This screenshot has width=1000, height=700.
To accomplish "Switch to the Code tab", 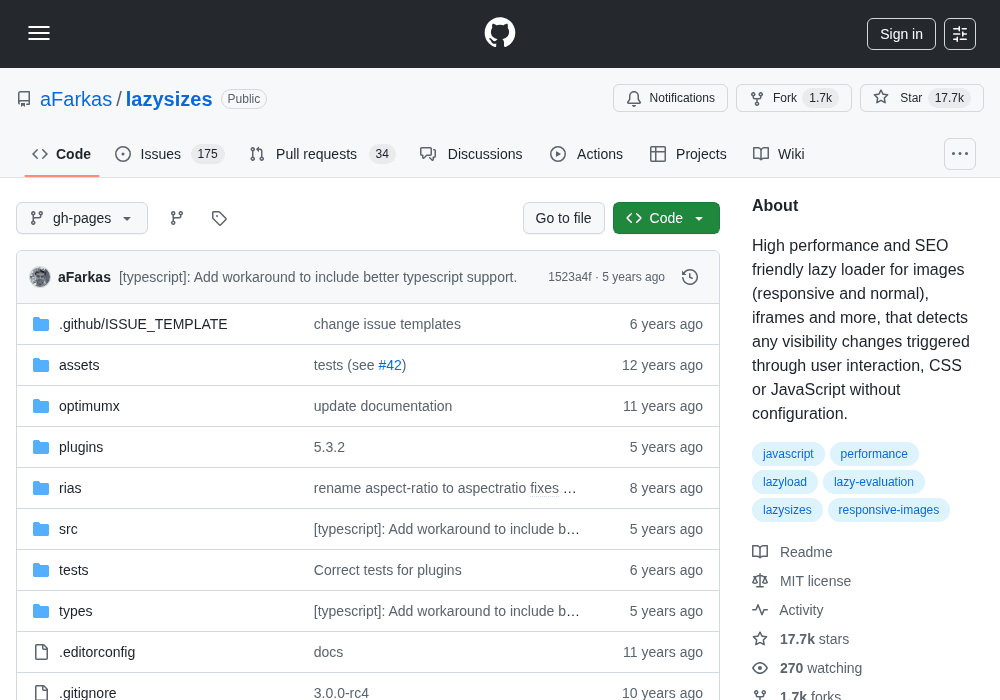I will pos(62,154).
